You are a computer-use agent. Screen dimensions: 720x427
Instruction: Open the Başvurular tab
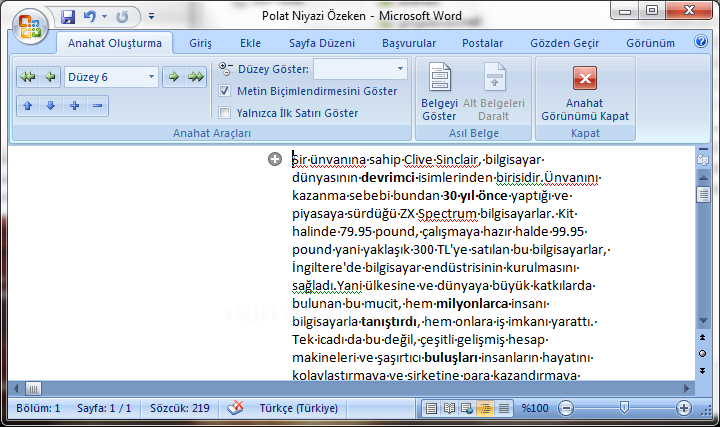(x=409, y=43)
